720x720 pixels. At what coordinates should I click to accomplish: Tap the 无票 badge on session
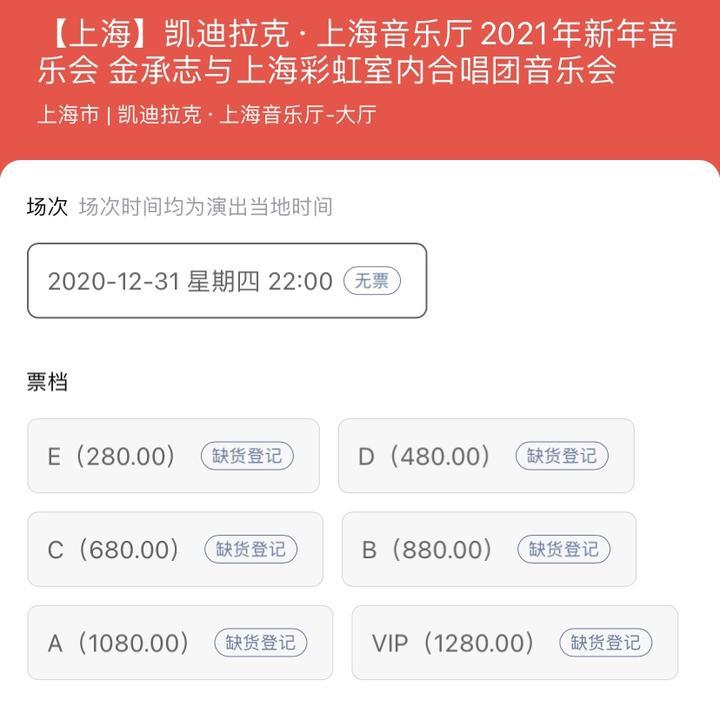[x=372, y=281]
